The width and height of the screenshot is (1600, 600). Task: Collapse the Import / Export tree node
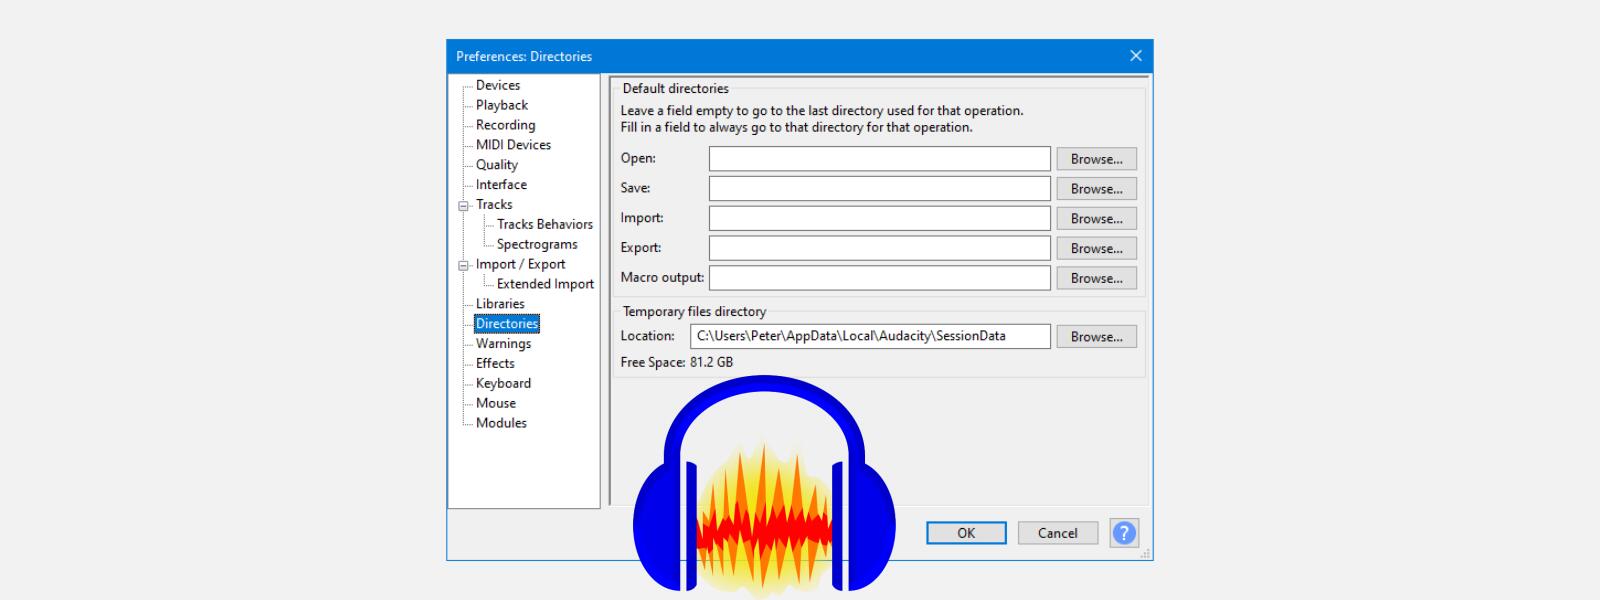click(463, 266)
